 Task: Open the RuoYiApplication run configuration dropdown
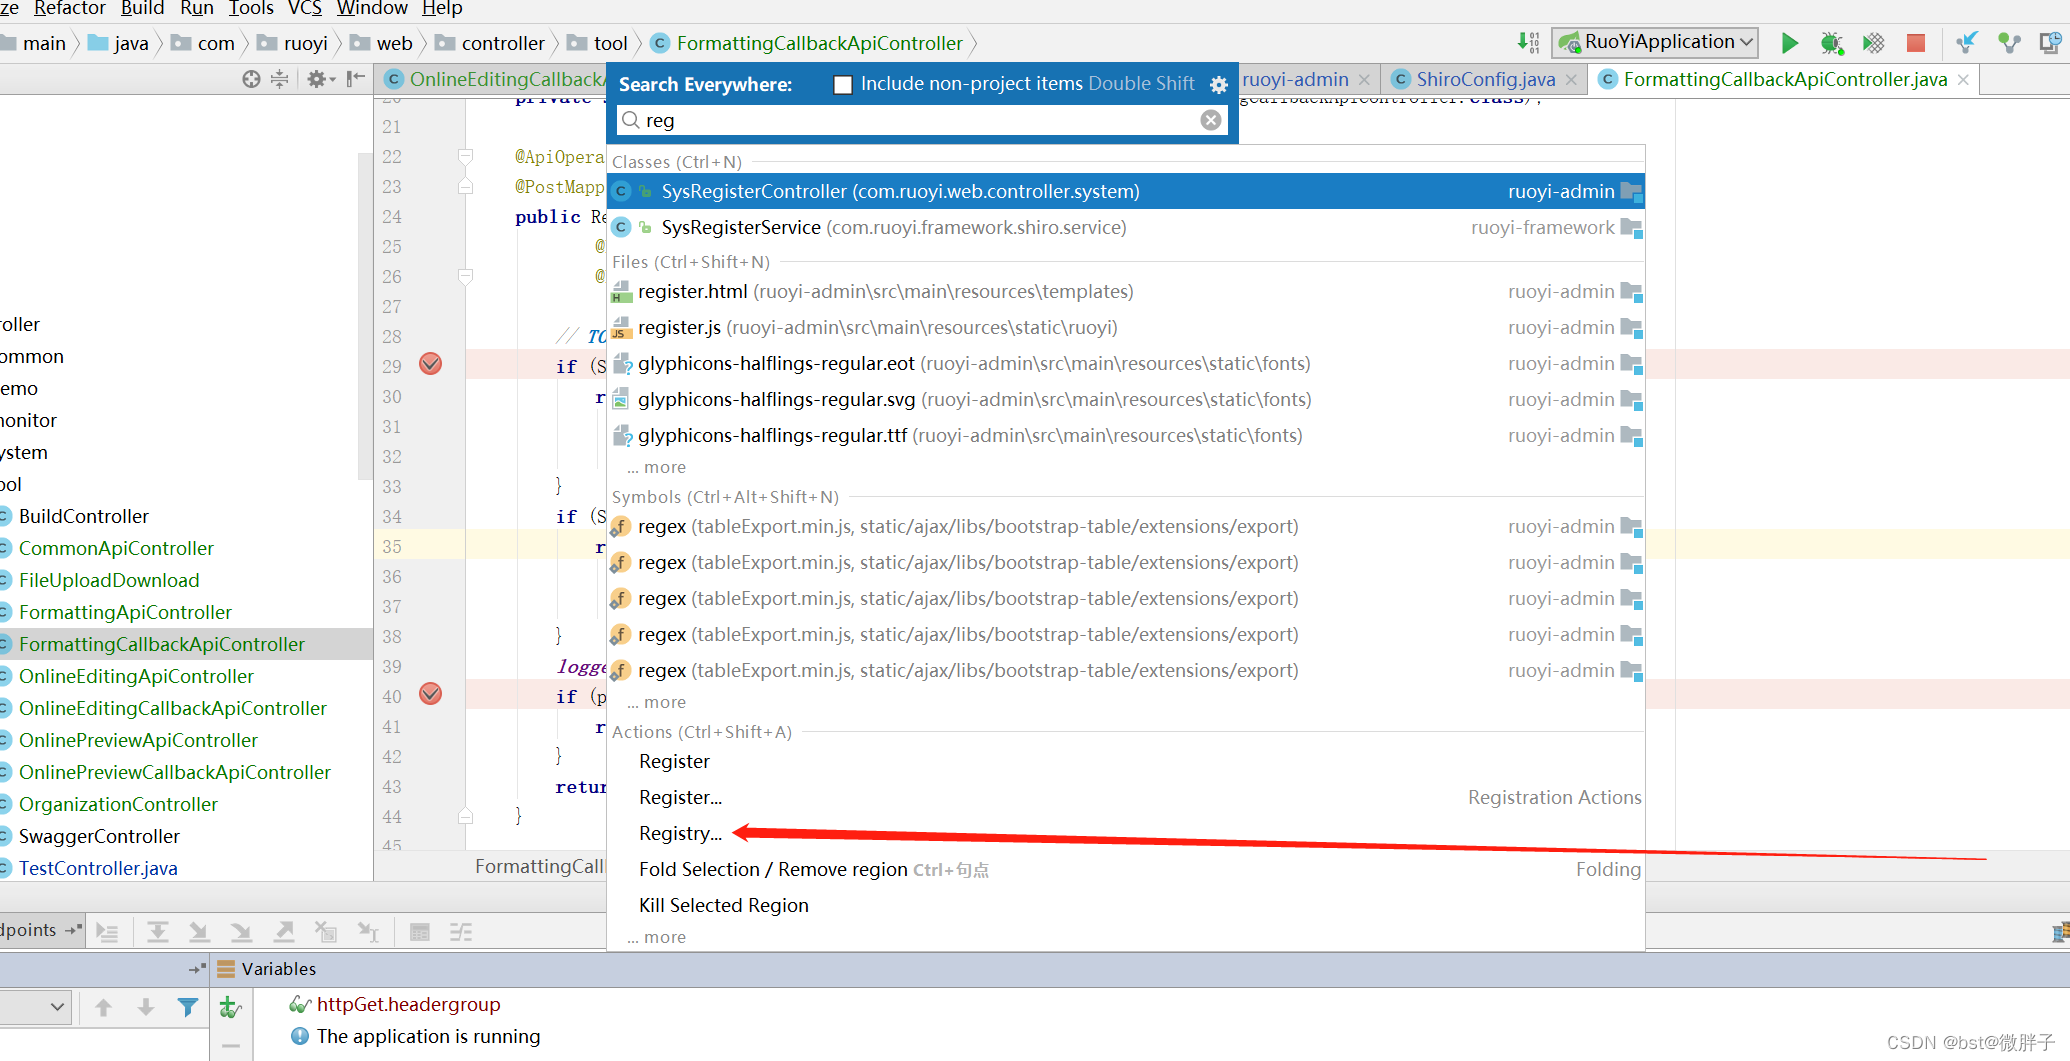tap(1655, 42)
